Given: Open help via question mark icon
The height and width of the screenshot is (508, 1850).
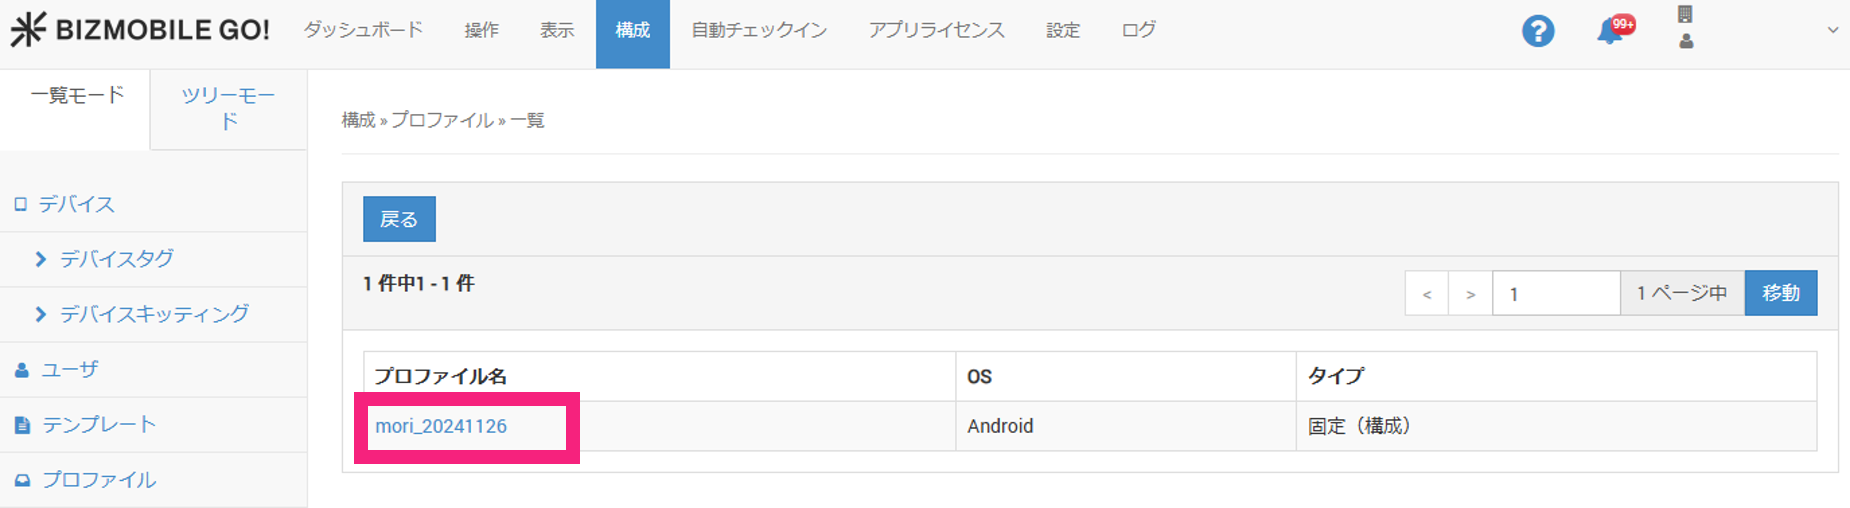Looking at the screenshot, I should click(x=1538, y=31).
